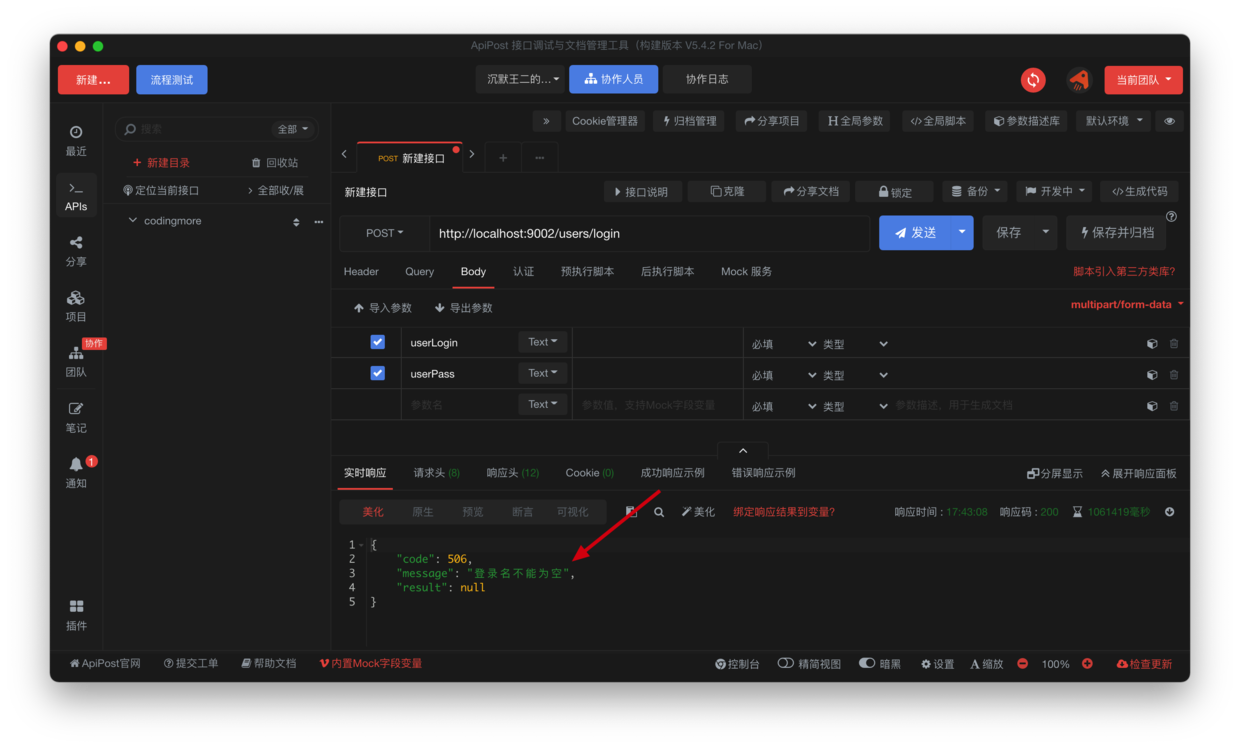Open the POST method dropdown
This screenshot has width=1240, height=748.
pyautogui.click(x=385, y=233)
